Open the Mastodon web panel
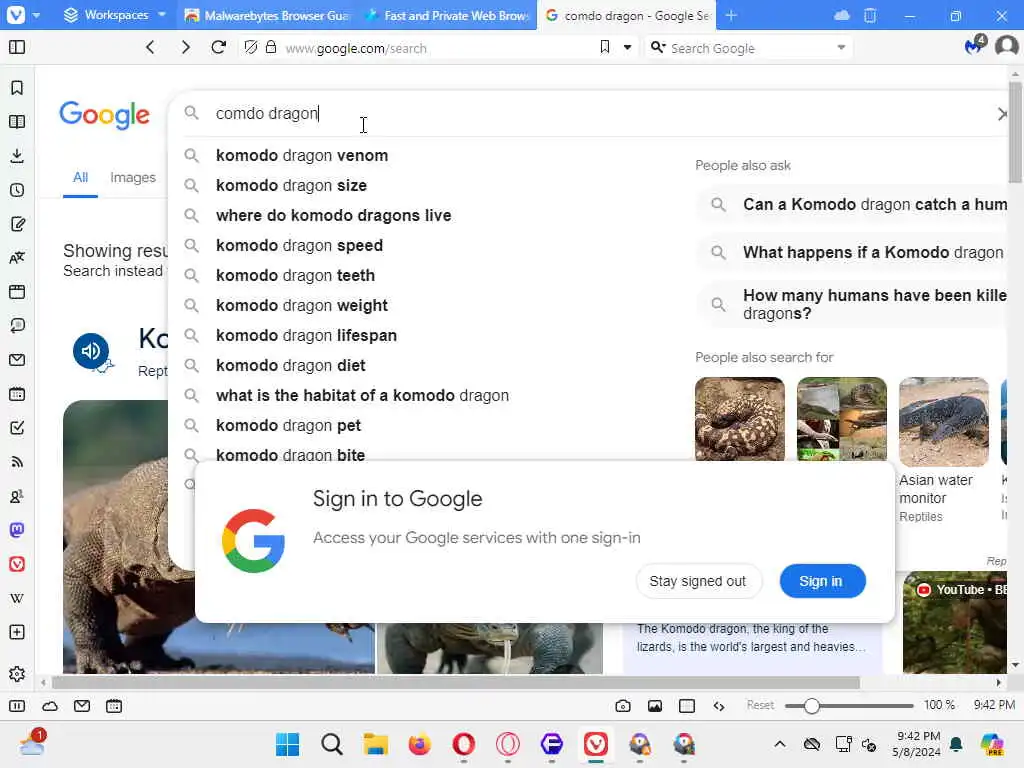The height and width of the screenshot is (768, 1024). pos(17,530)
